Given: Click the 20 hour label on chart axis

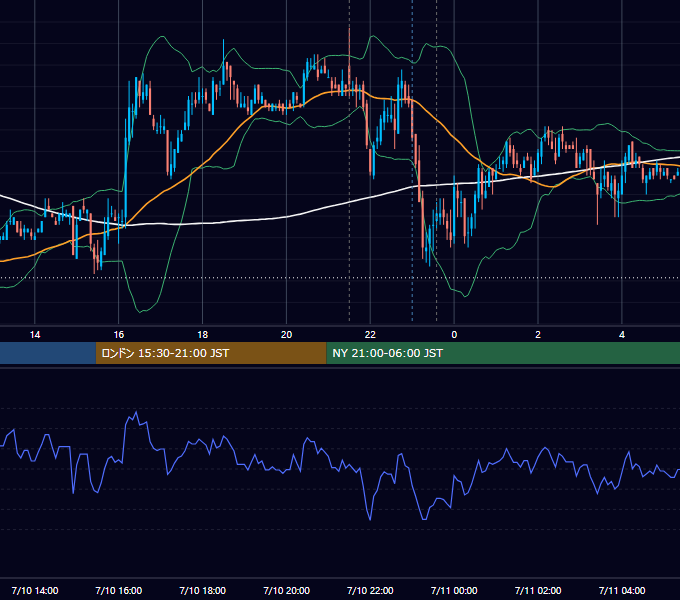Looking at the screenshot, I should tap(286, 335).
